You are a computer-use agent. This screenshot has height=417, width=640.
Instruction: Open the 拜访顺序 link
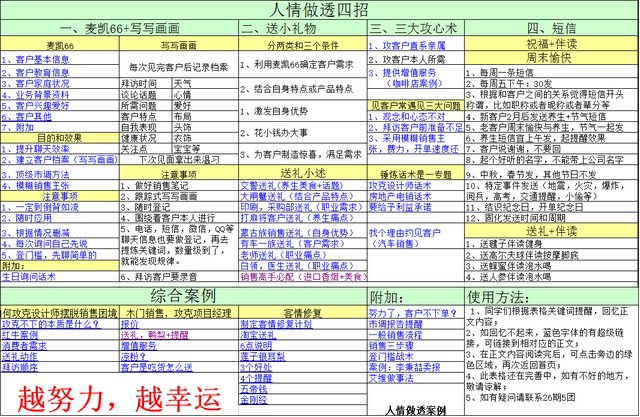point(20,367)
